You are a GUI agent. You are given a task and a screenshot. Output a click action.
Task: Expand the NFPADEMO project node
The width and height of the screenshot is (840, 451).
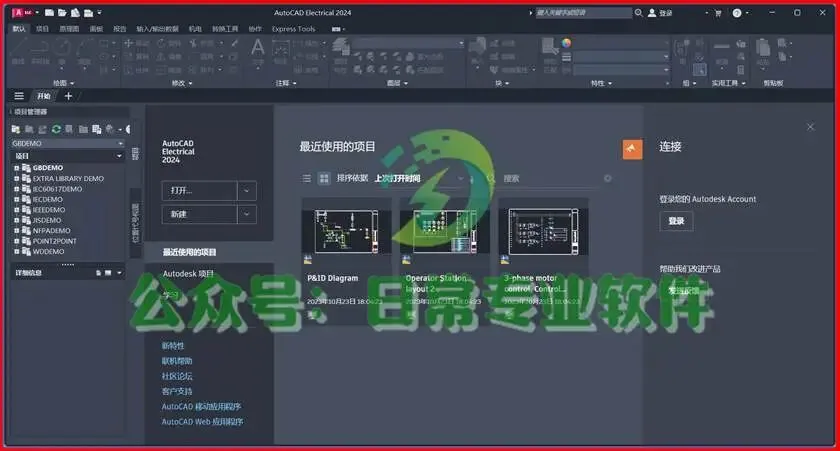[17, 230]
